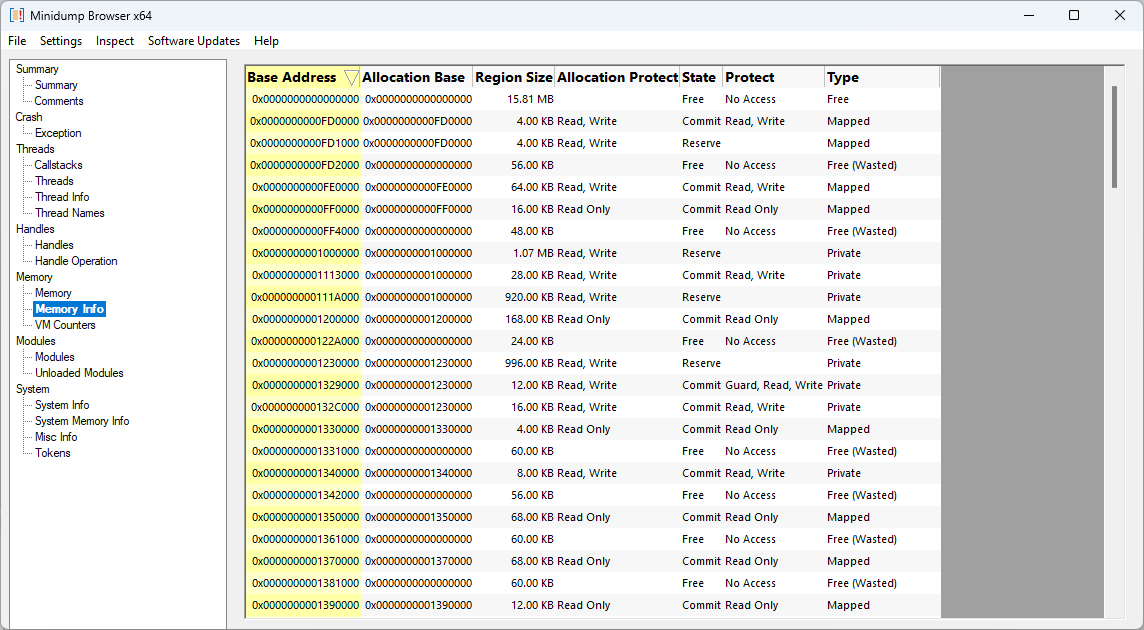The image size is (1144, 630).
Task: Select base address 0x0000000000FD2000 cell
Action: click(x=304, y=165)
